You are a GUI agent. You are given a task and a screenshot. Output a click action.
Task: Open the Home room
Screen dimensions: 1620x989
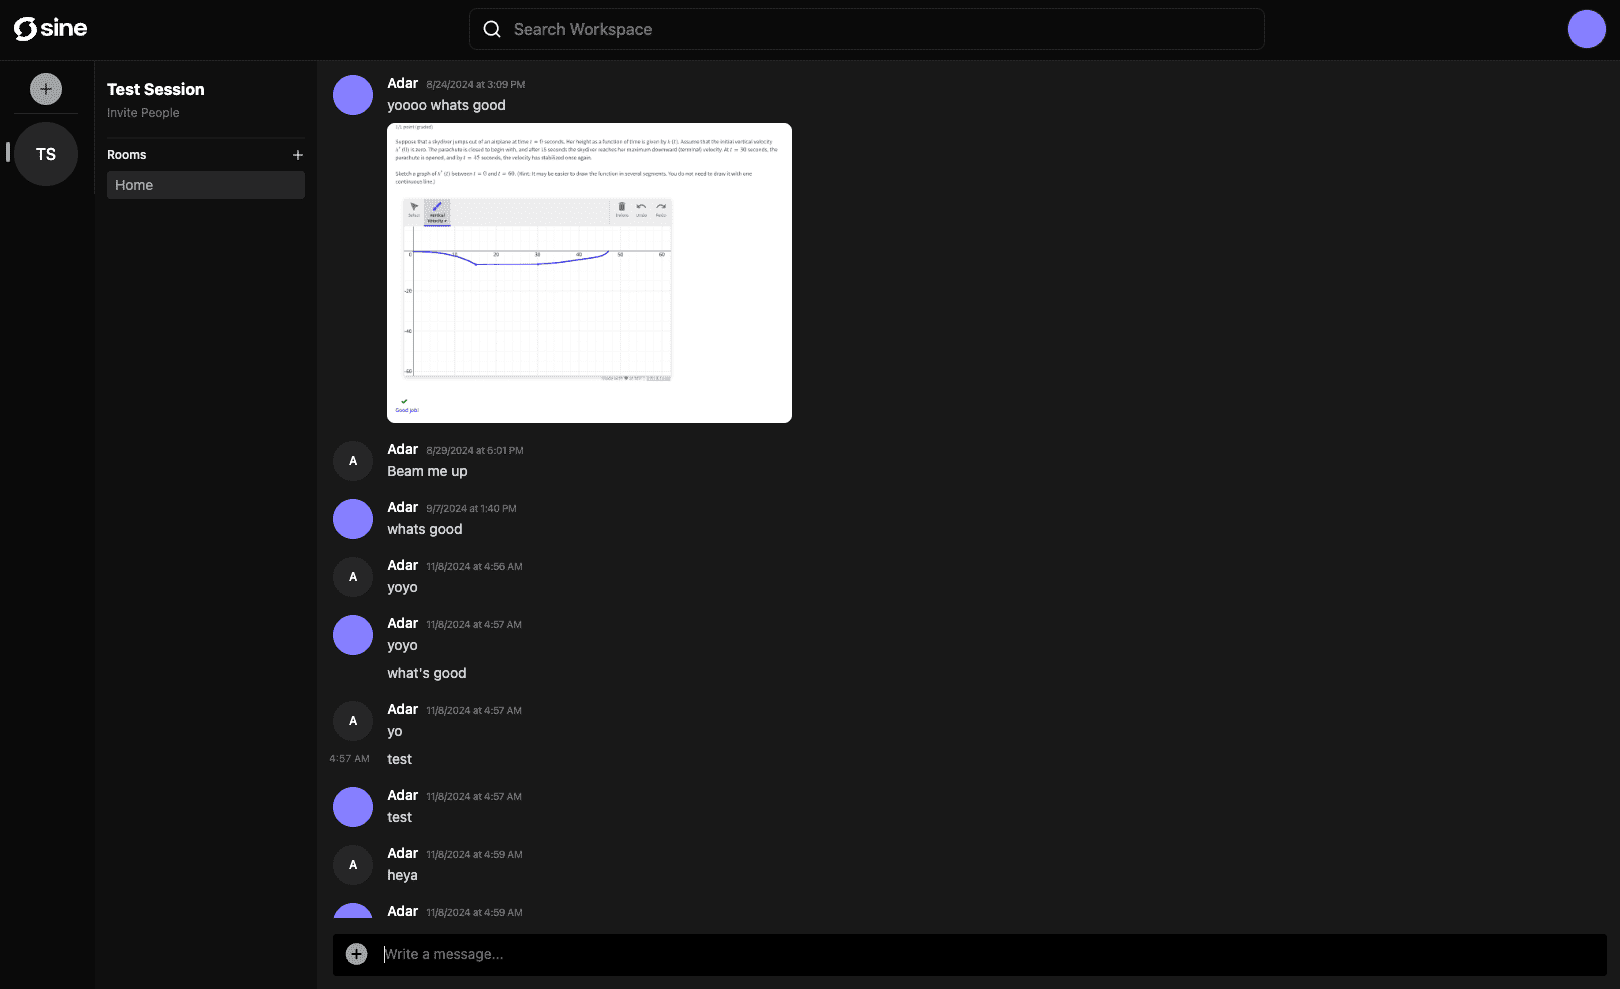[206, 185]
